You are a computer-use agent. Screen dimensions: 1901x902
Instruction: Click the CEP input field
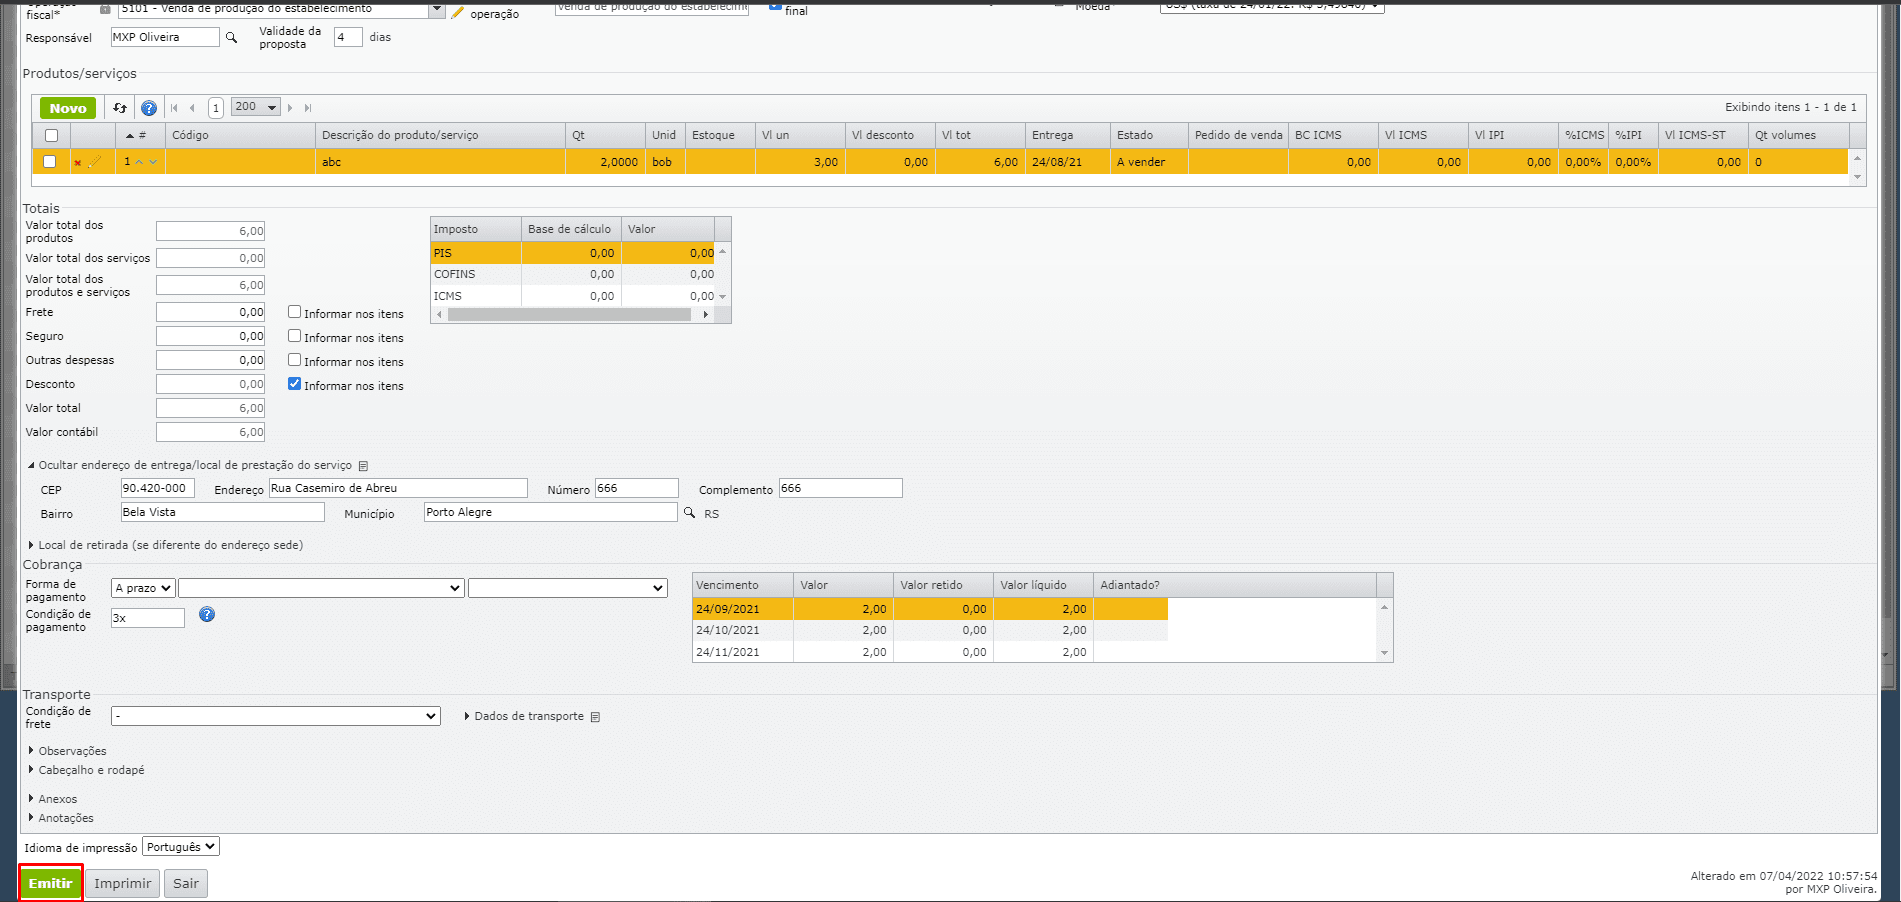click(158, 488)
